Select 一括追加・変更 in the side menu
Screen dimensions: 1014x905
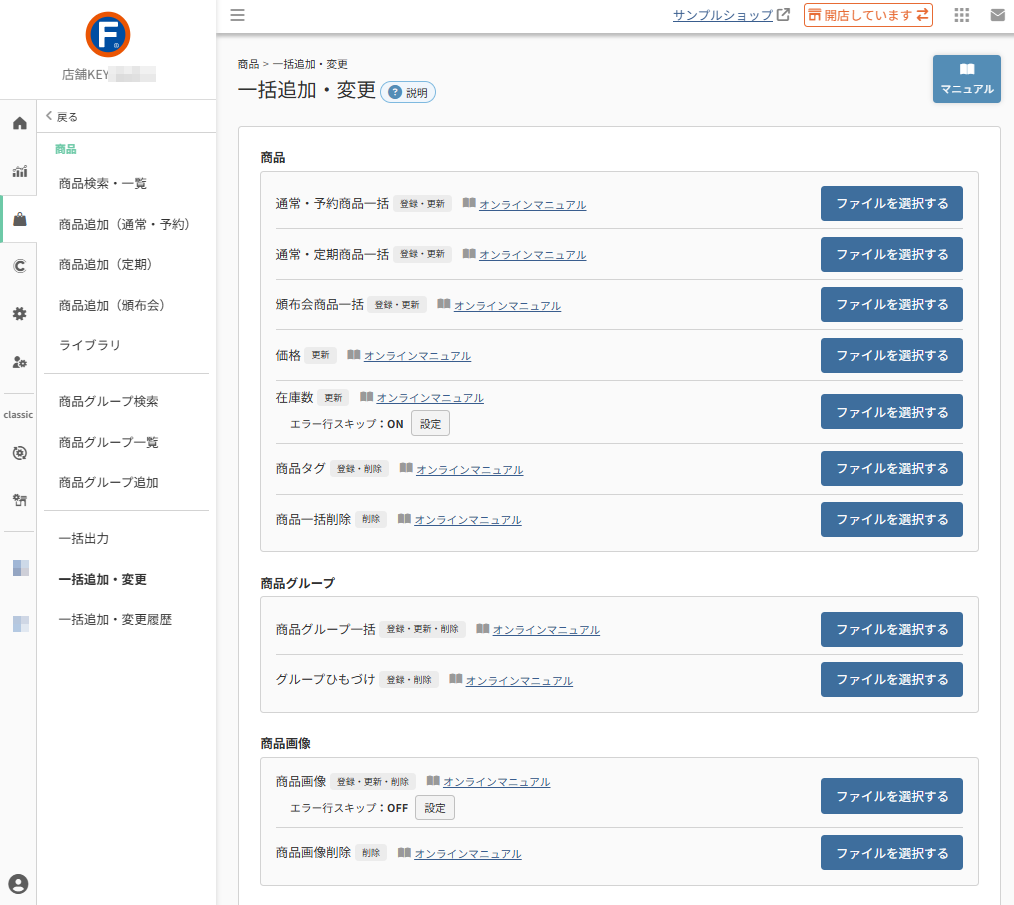[102, 580]
